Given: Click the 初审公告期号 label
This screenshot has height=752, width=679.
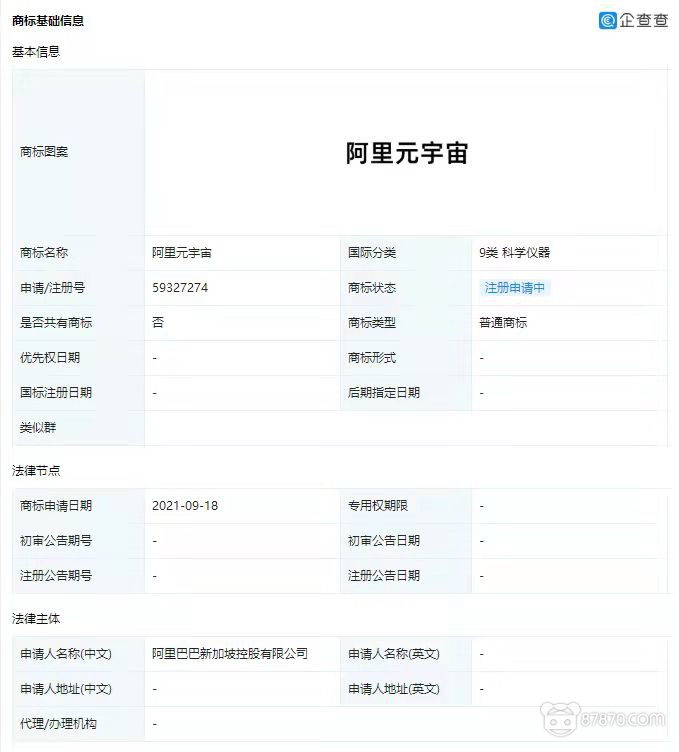Looking at the screenshot, I should (56, 540).
